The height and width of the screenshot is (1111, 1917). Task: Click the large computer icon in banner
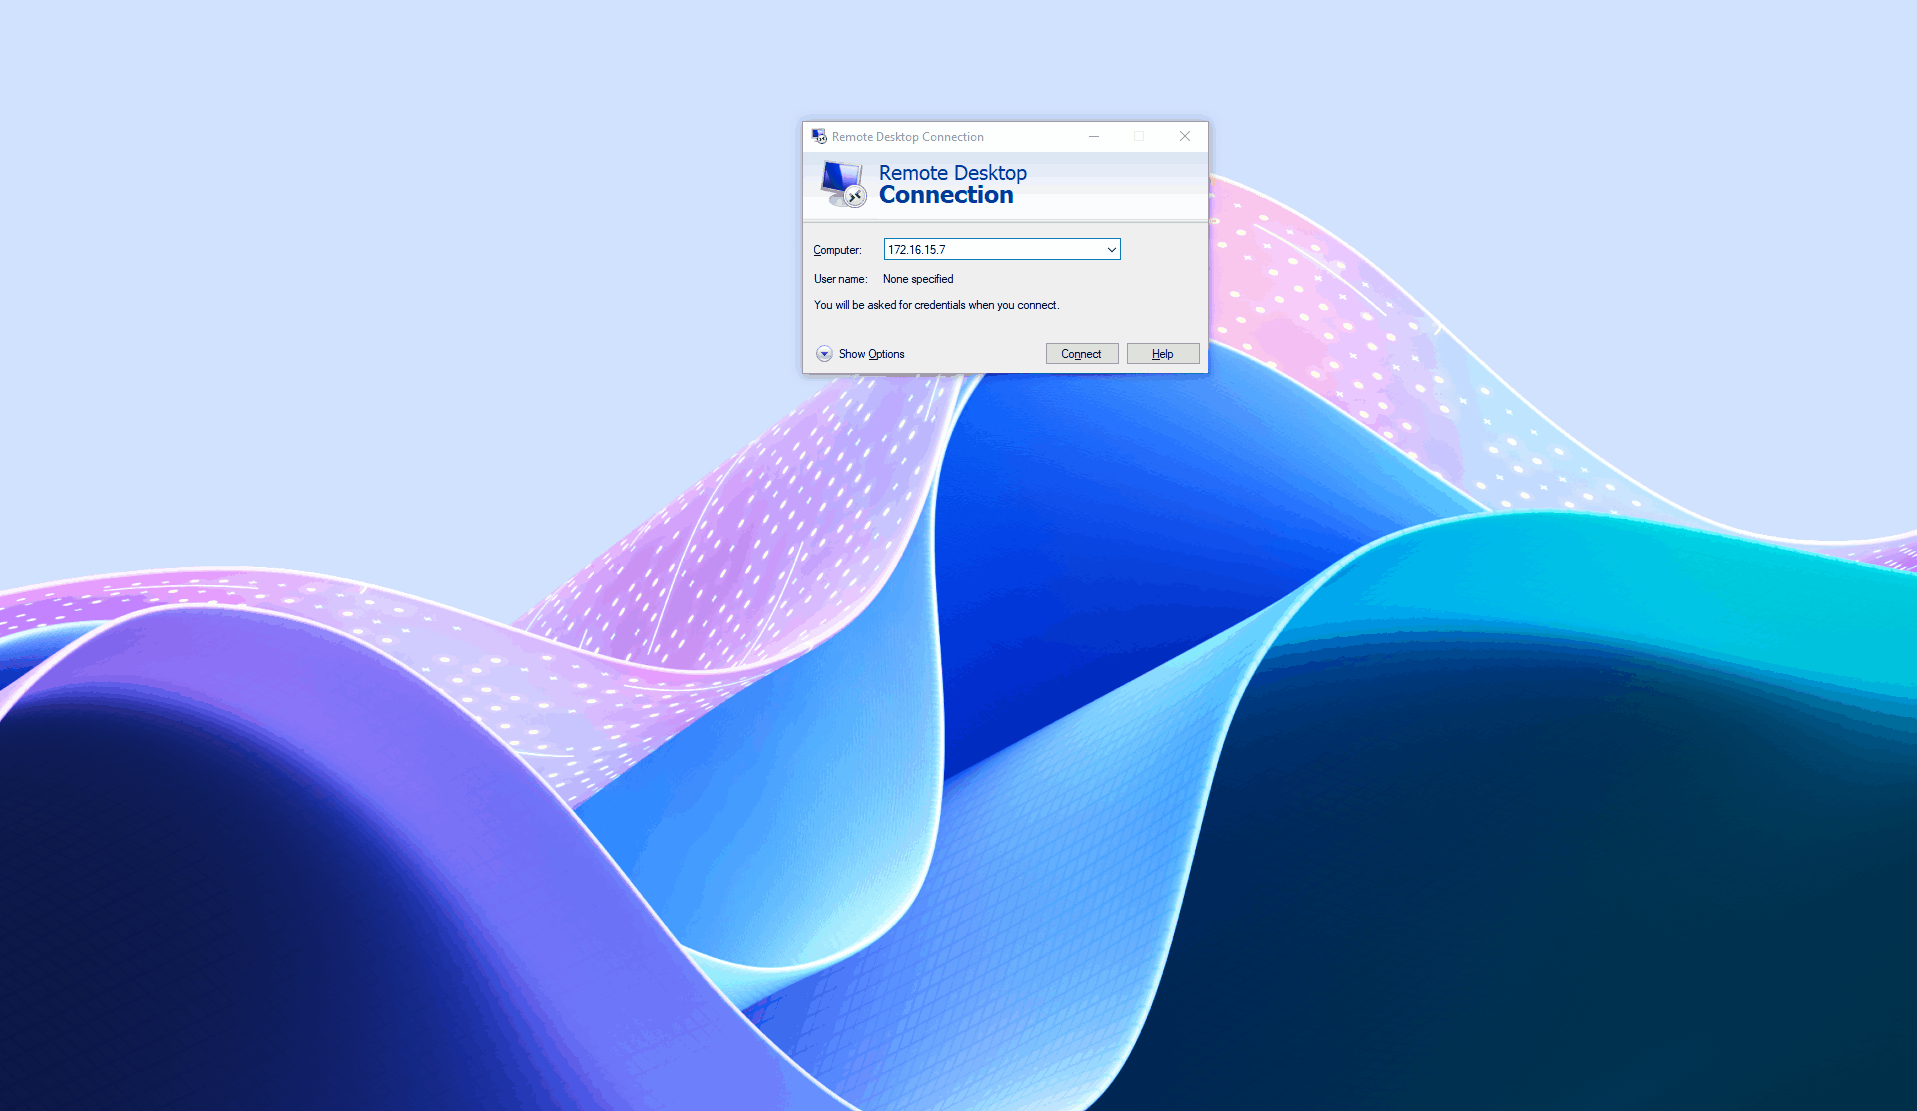[x=842, y=184]
